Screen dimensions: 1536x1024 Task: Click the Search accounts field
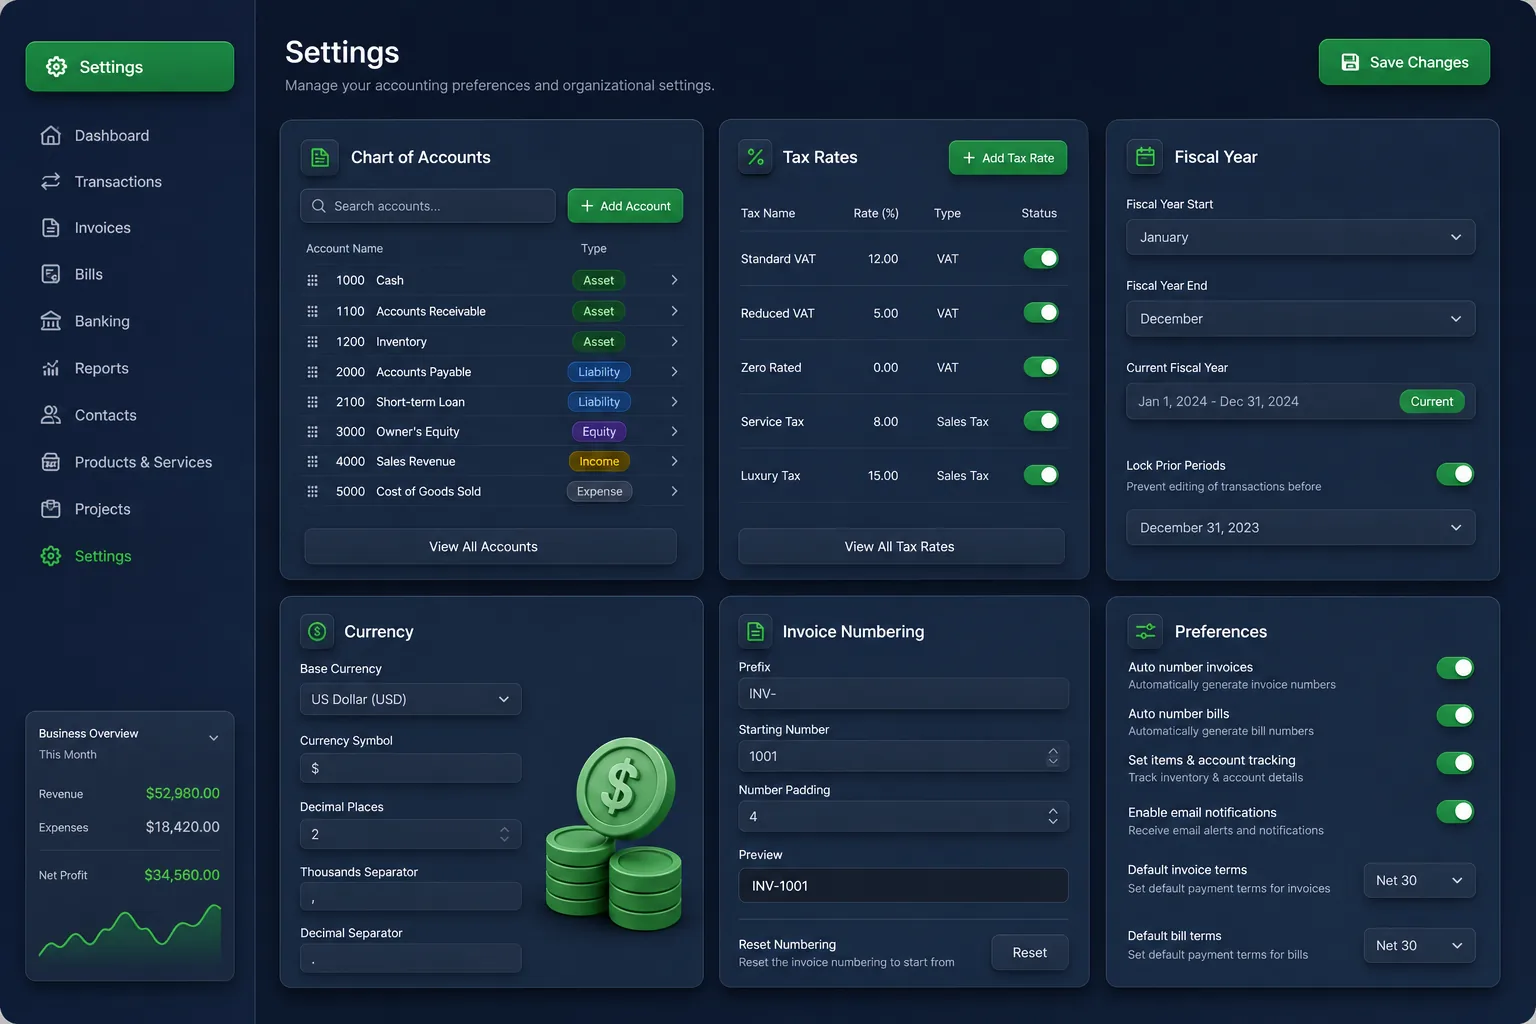pyautogui.click(x=428, y=206)
